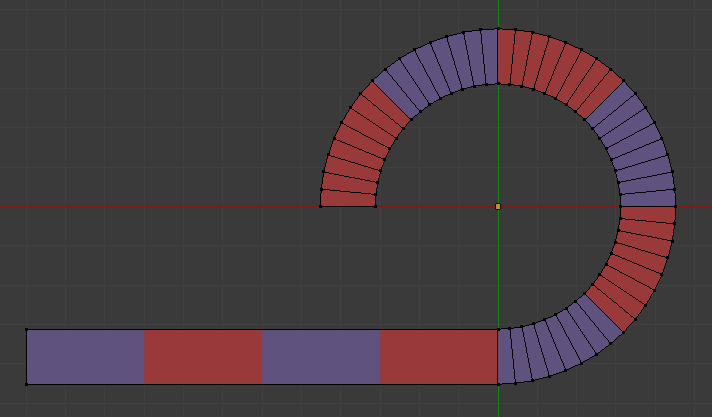Image resolution: width=712 pixels, height=417 pixels.
Task: Select the red strip face touching the curve
Action: (x=438, y=357)
